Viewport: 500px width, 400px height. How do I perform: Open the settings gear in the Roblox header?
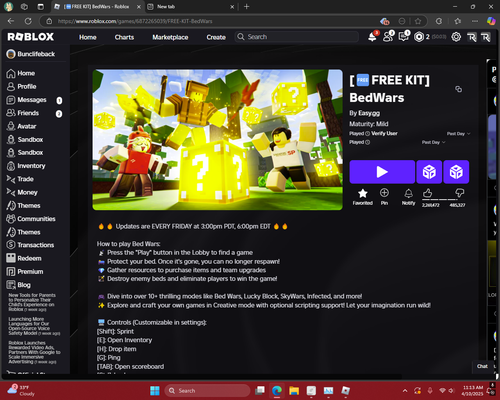pos(456,37)
